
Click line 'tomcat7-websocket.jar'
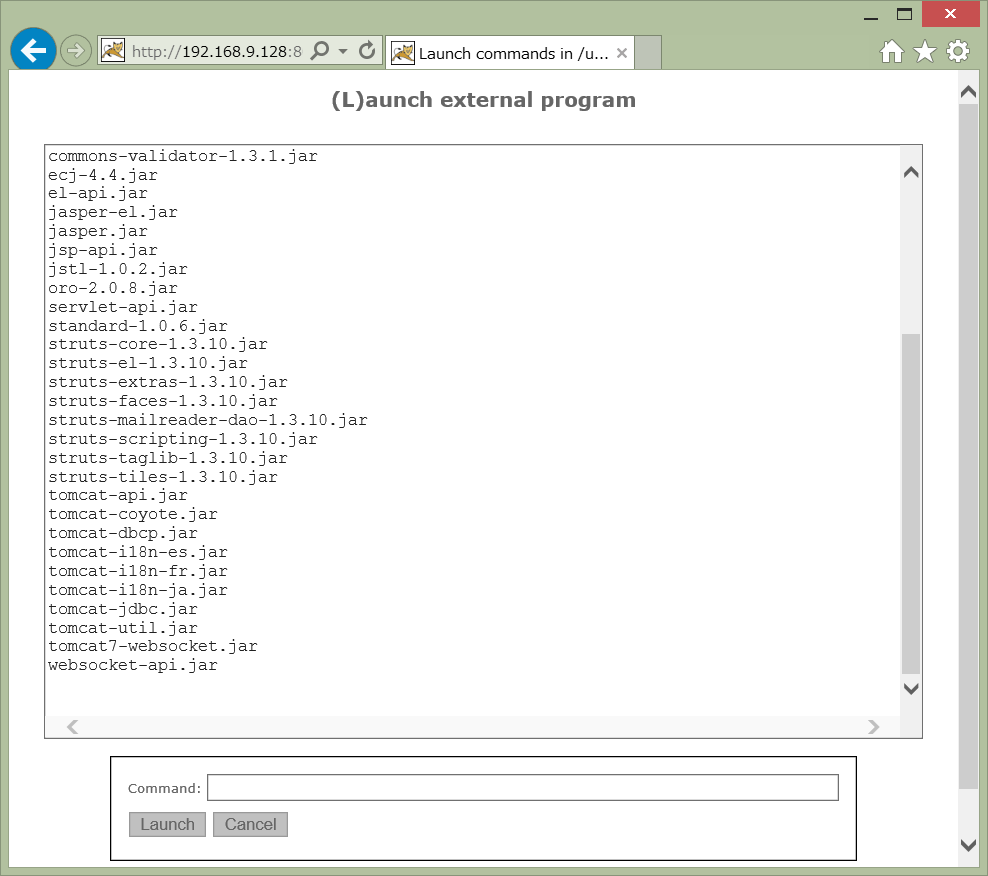pos(152,645)
